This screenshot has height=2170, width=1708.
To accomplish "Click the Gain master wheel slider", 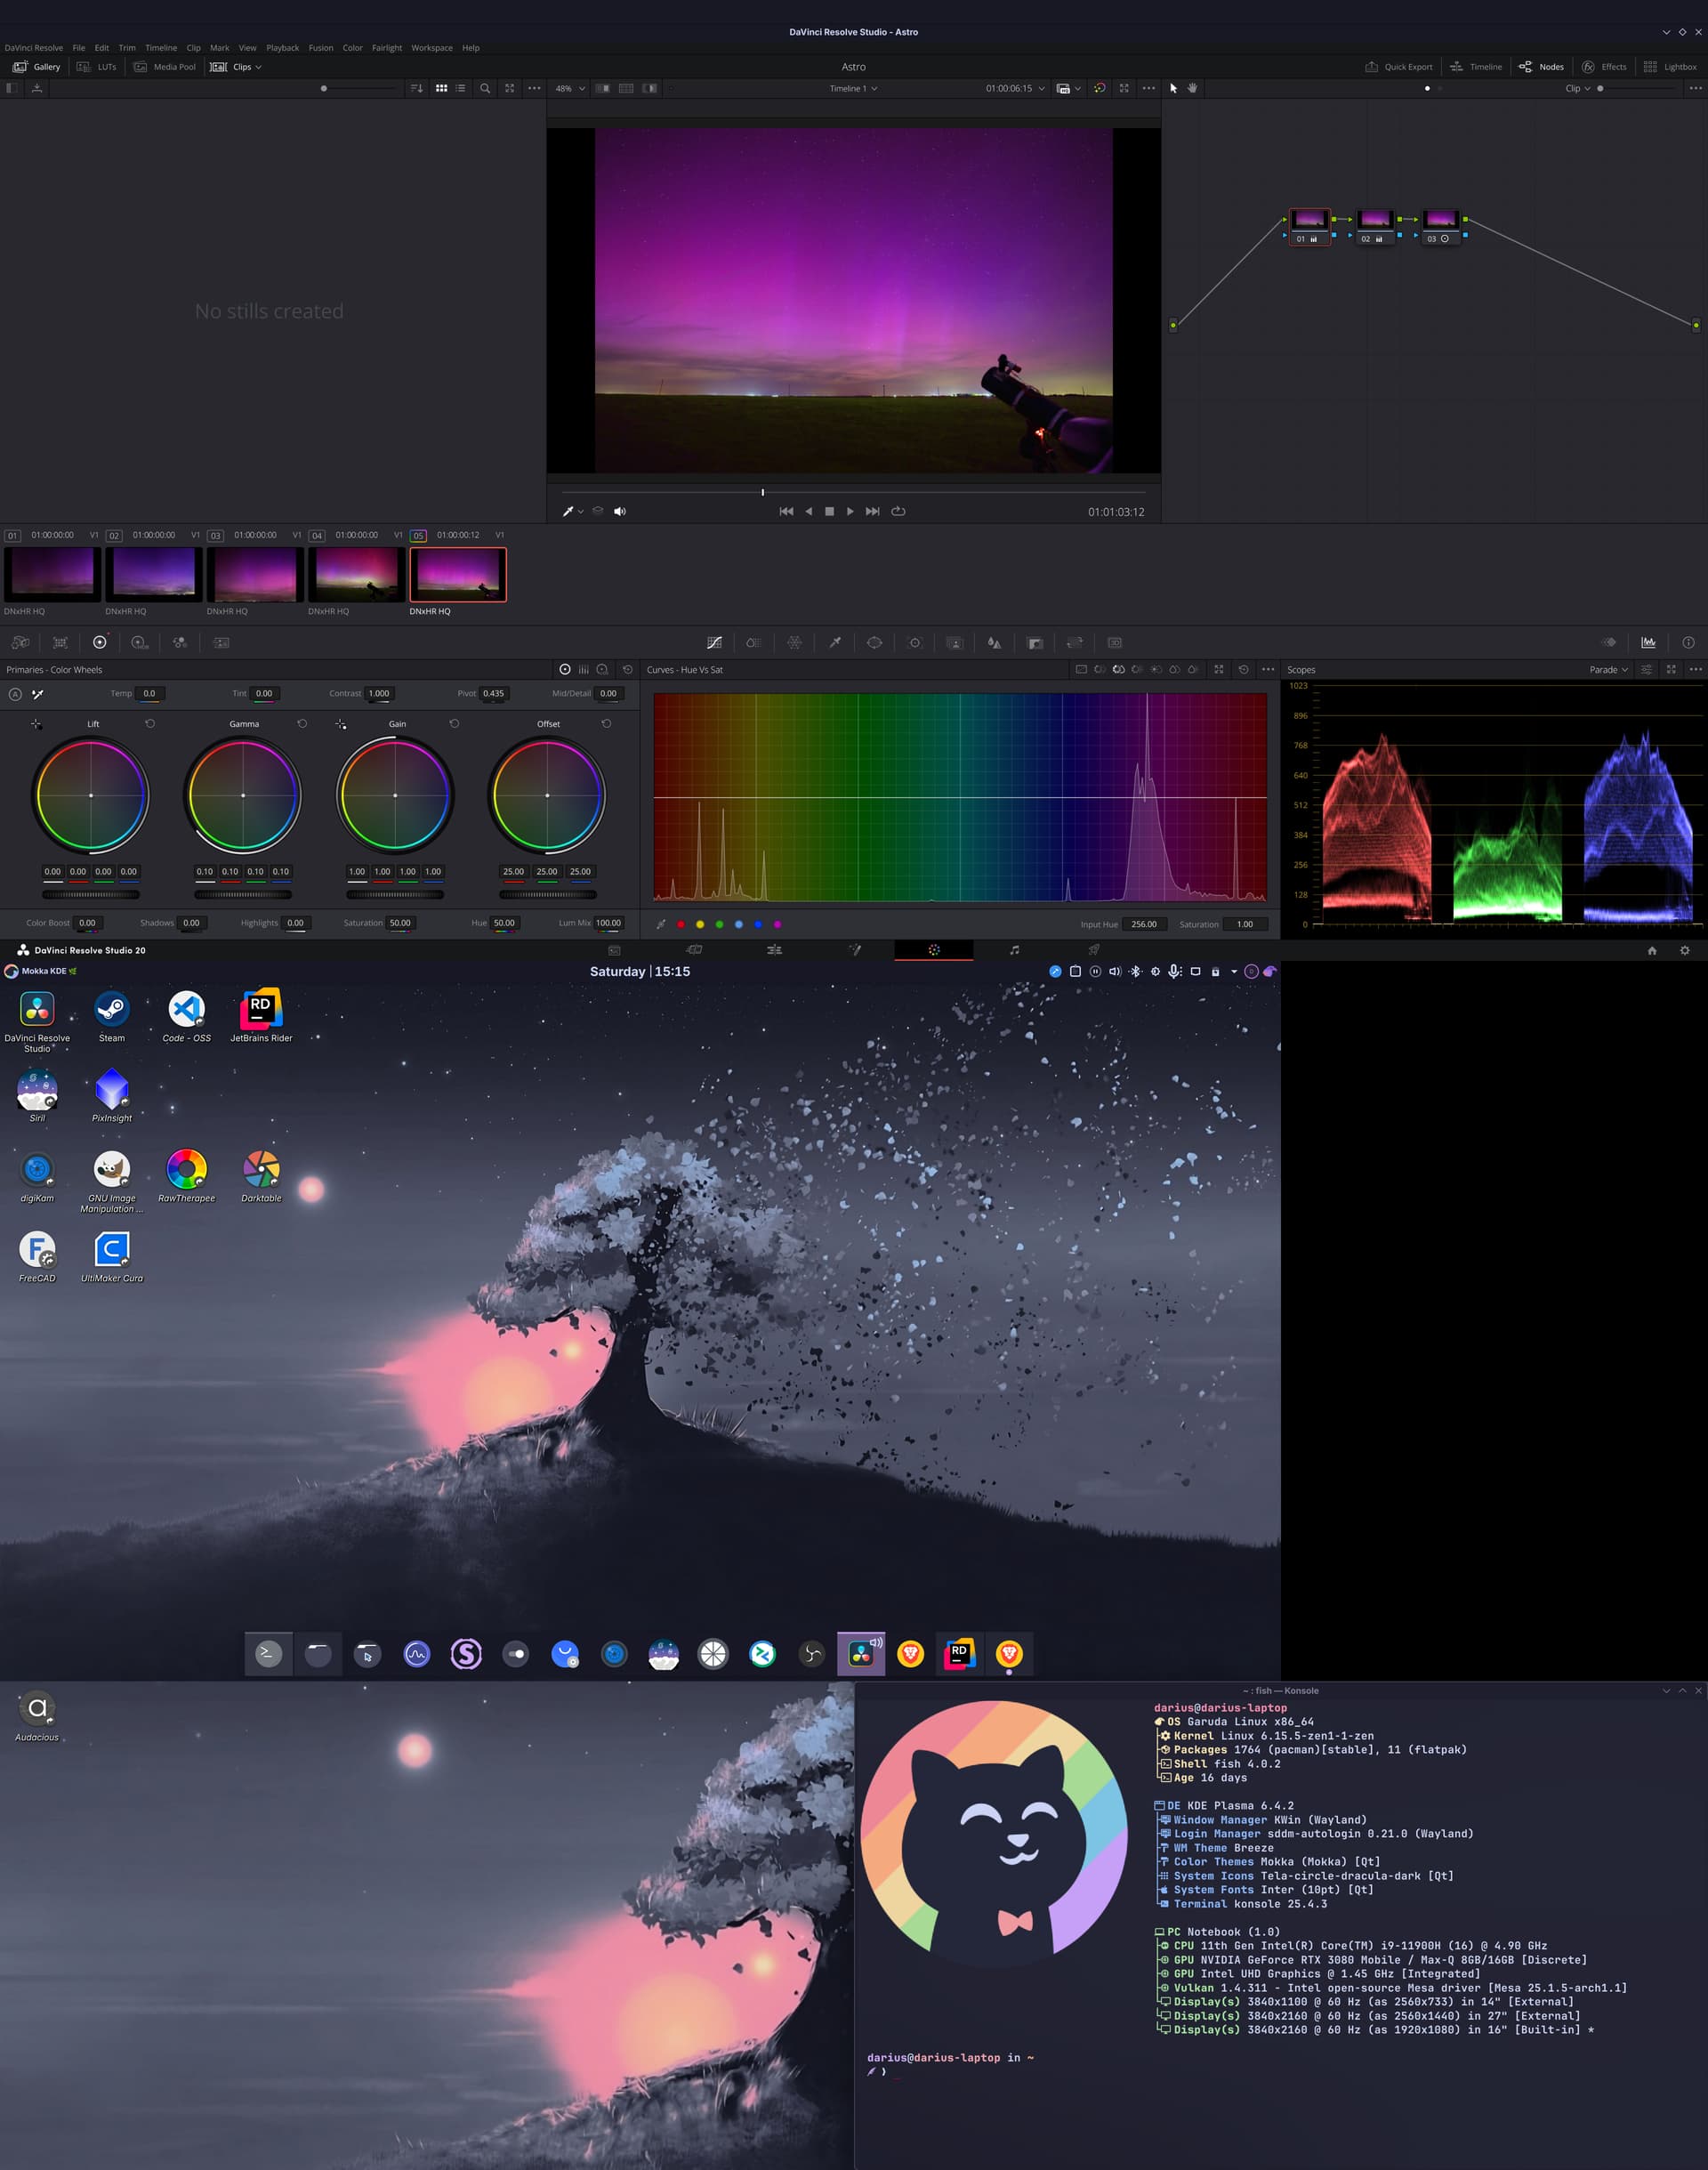I will (395, 894).
